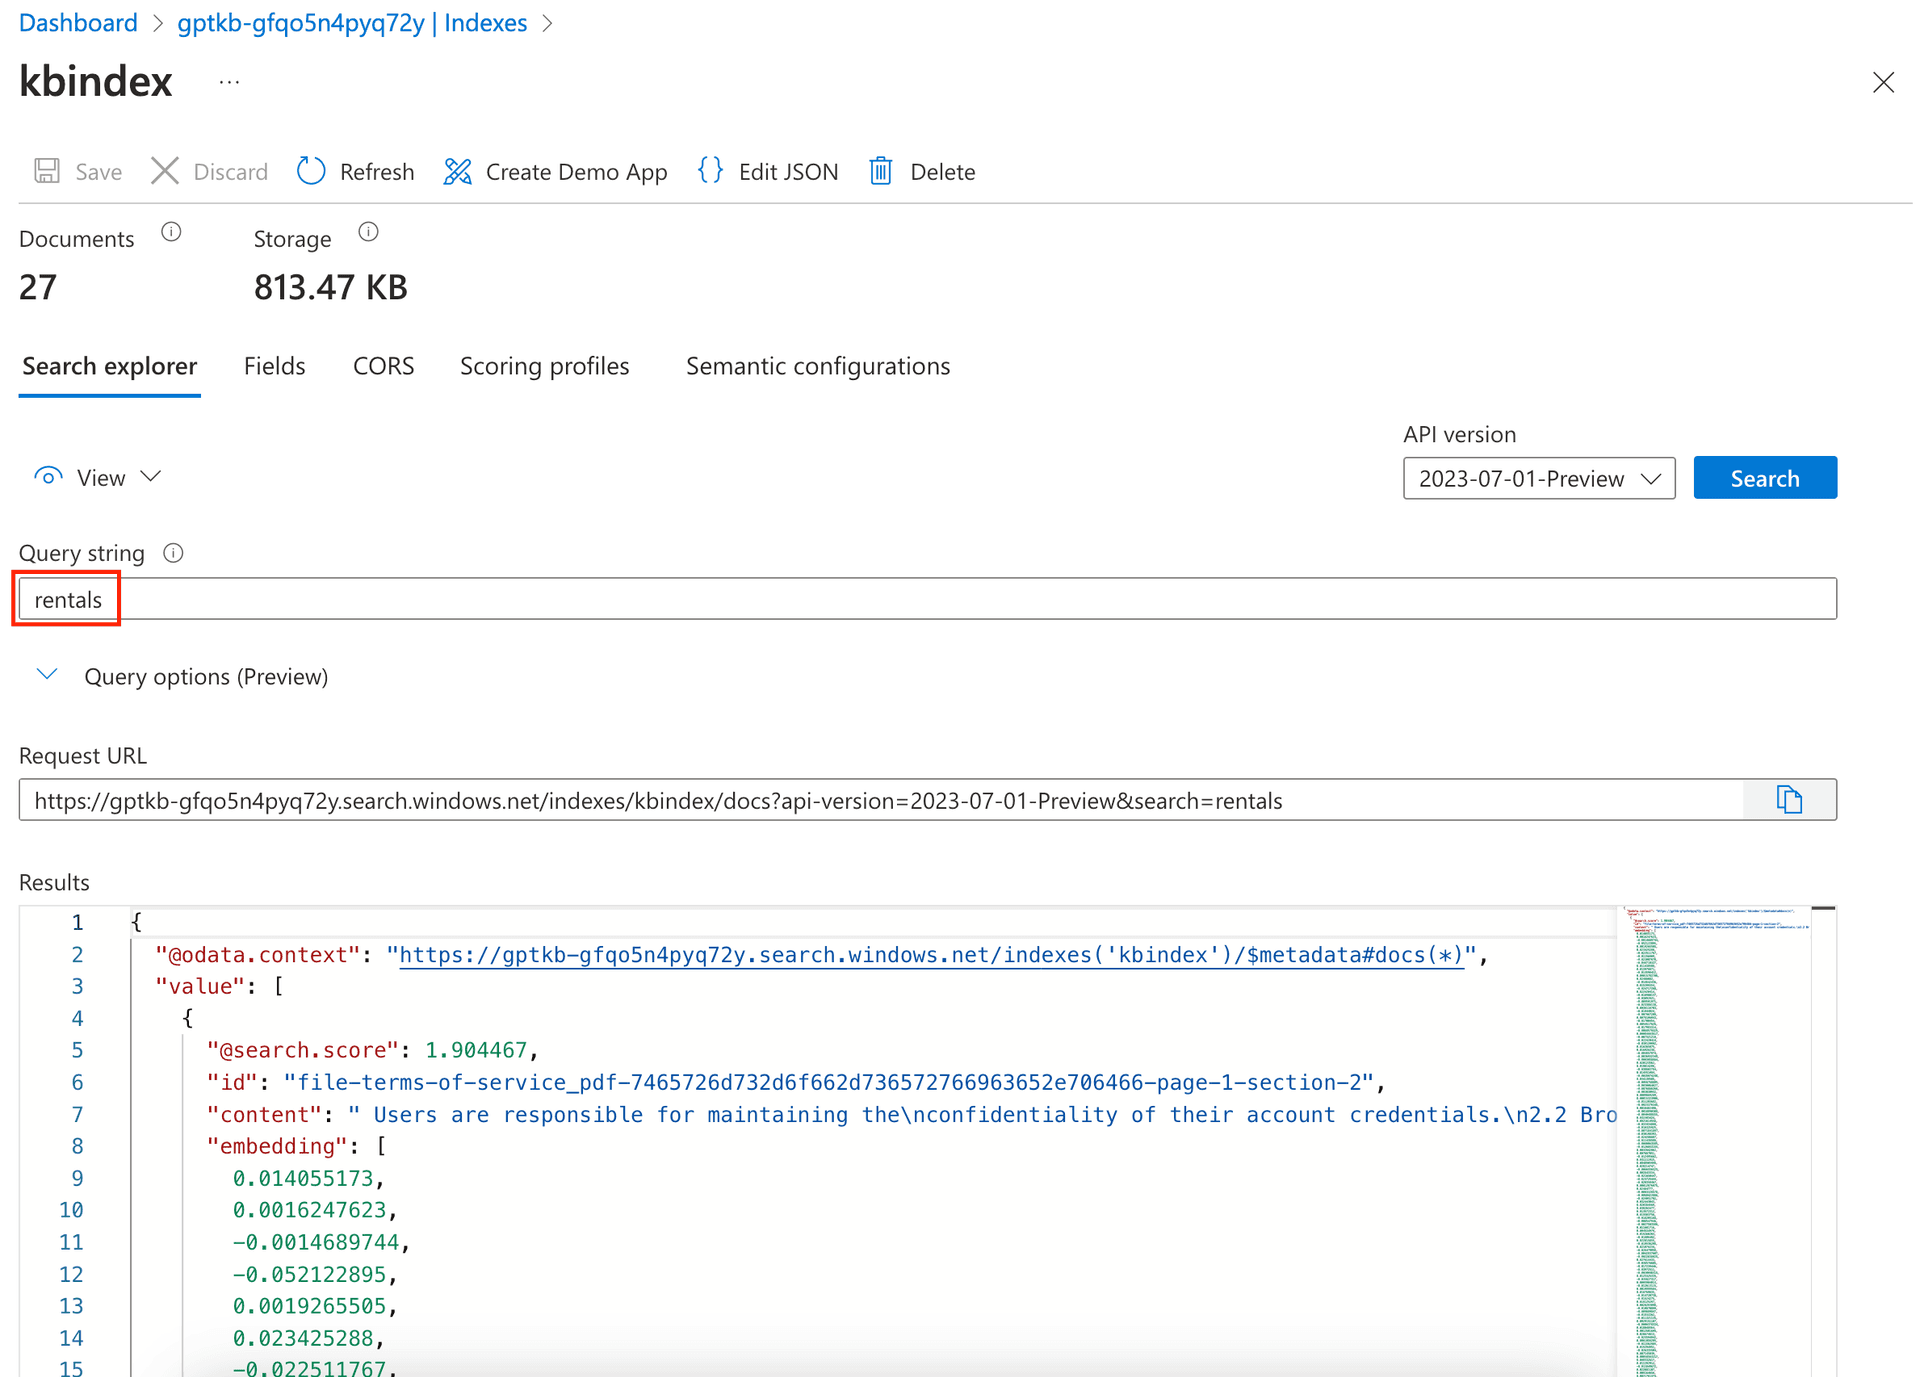Image resolution: width=1920 pixels, height=1377 pixels.
Task: Click the value -0.052122895 in results
Action: [x=309, y=1274]
